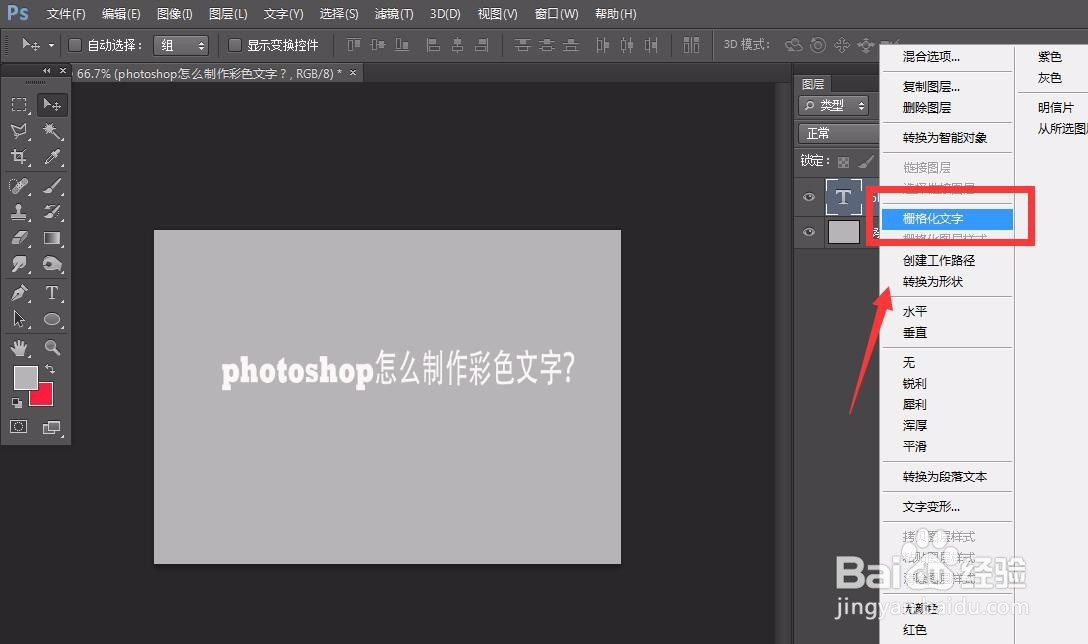
Task: Open the 图层(L) menu
Action: click(x=228, y=14)
